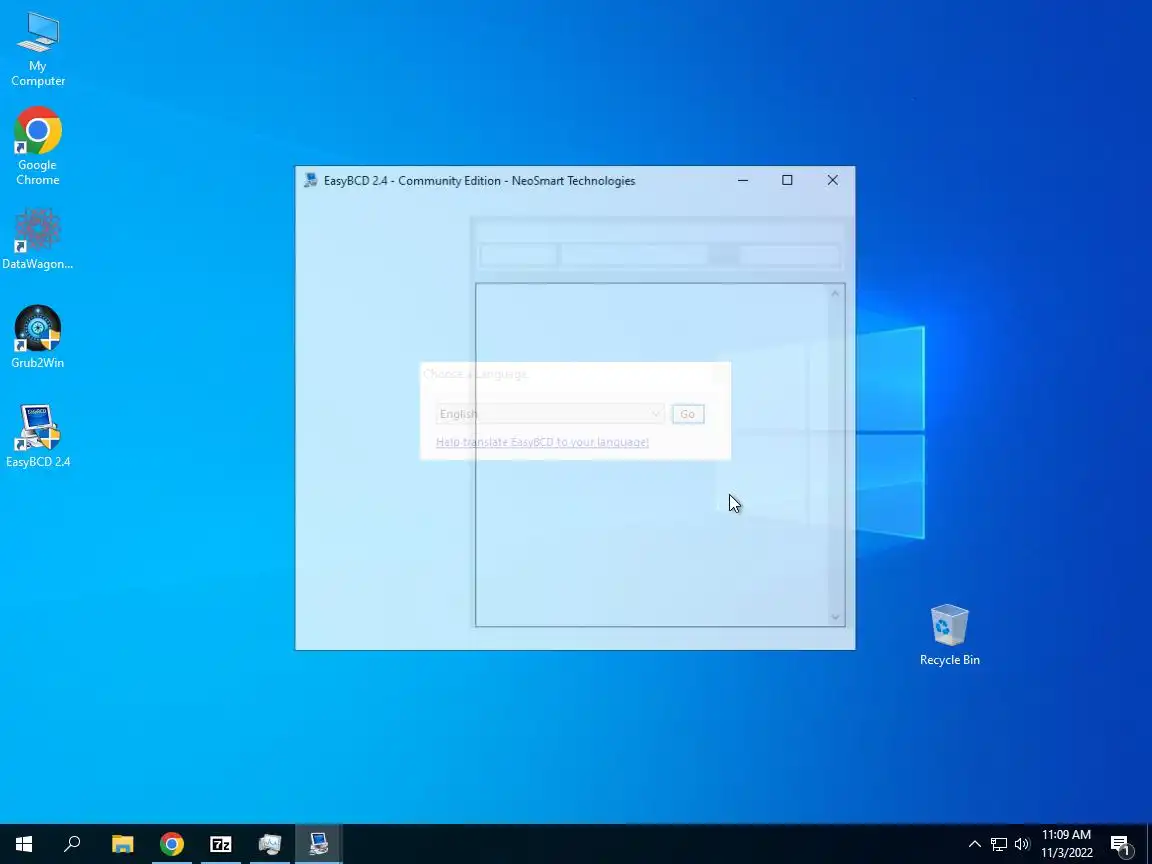Select the EasyBCD taskbar button
The image size is (1152, 864).
[319, 844]
